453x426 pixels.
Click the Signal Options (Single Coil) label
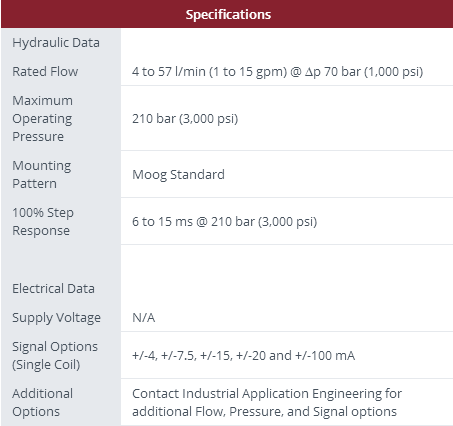tap(55, 355)
